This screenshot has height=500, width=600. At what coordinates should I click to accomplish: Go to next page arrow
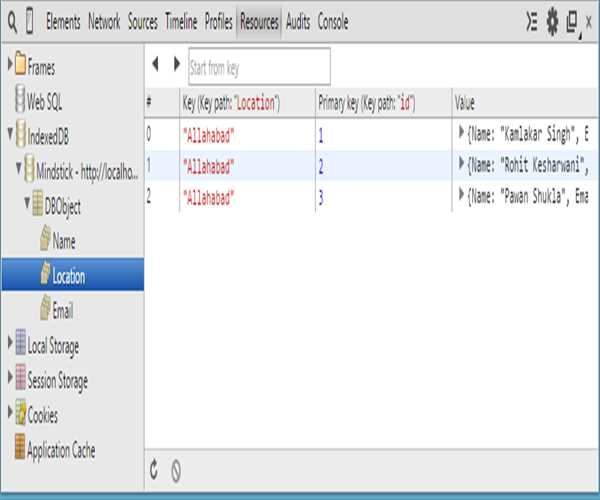[x=176, y=64]
